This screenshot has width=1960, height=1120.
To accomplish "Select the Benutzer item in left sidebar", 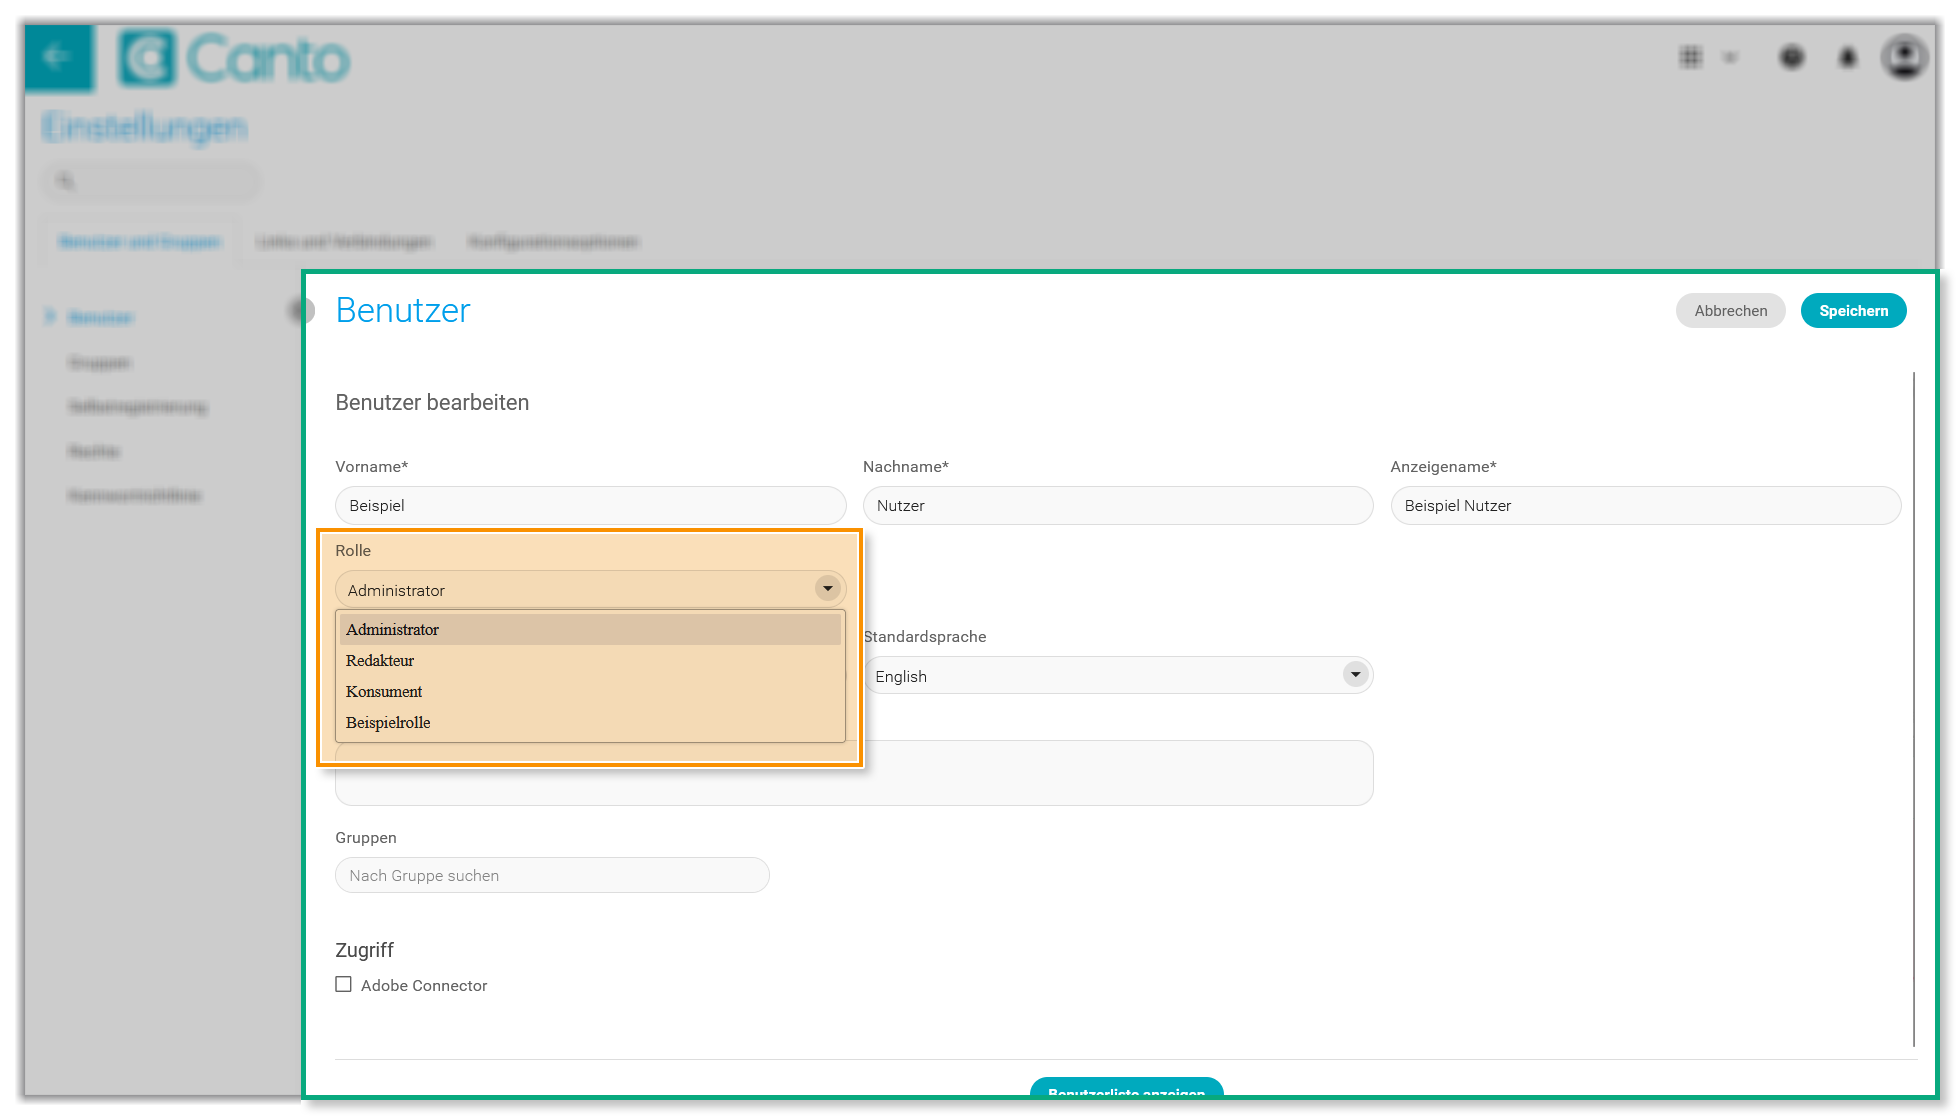I will click(100, 317).
